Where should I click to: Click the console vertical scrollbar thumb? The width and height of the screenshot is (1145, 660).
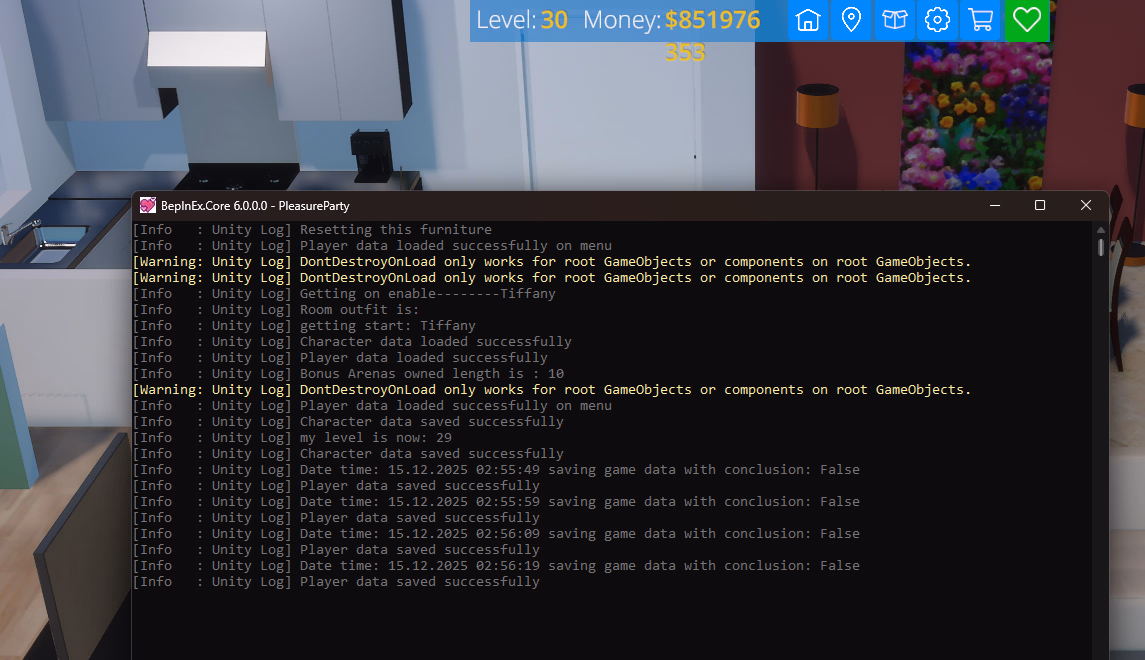click(1101, 247)
